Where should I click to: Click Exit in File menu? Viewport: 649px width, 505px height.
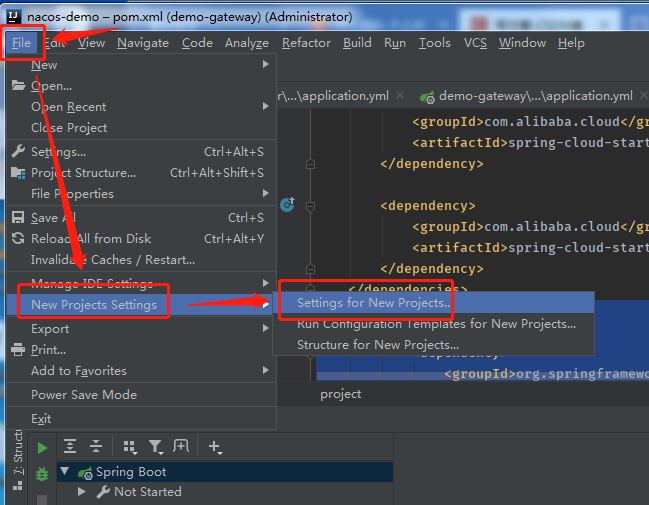(142, 419)
